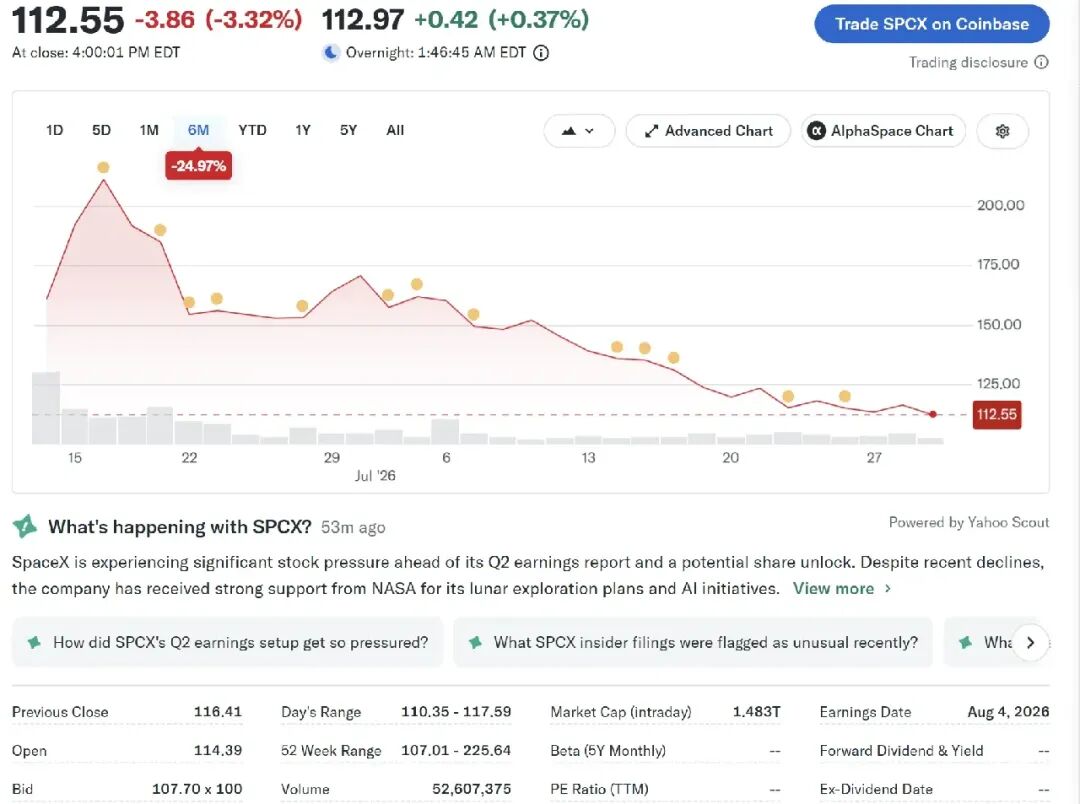Image resolution: width=1080 pixels, height=804 pixels.
Task: Click Trade SPCX on Coinbase button
Action: coord(931,24)
